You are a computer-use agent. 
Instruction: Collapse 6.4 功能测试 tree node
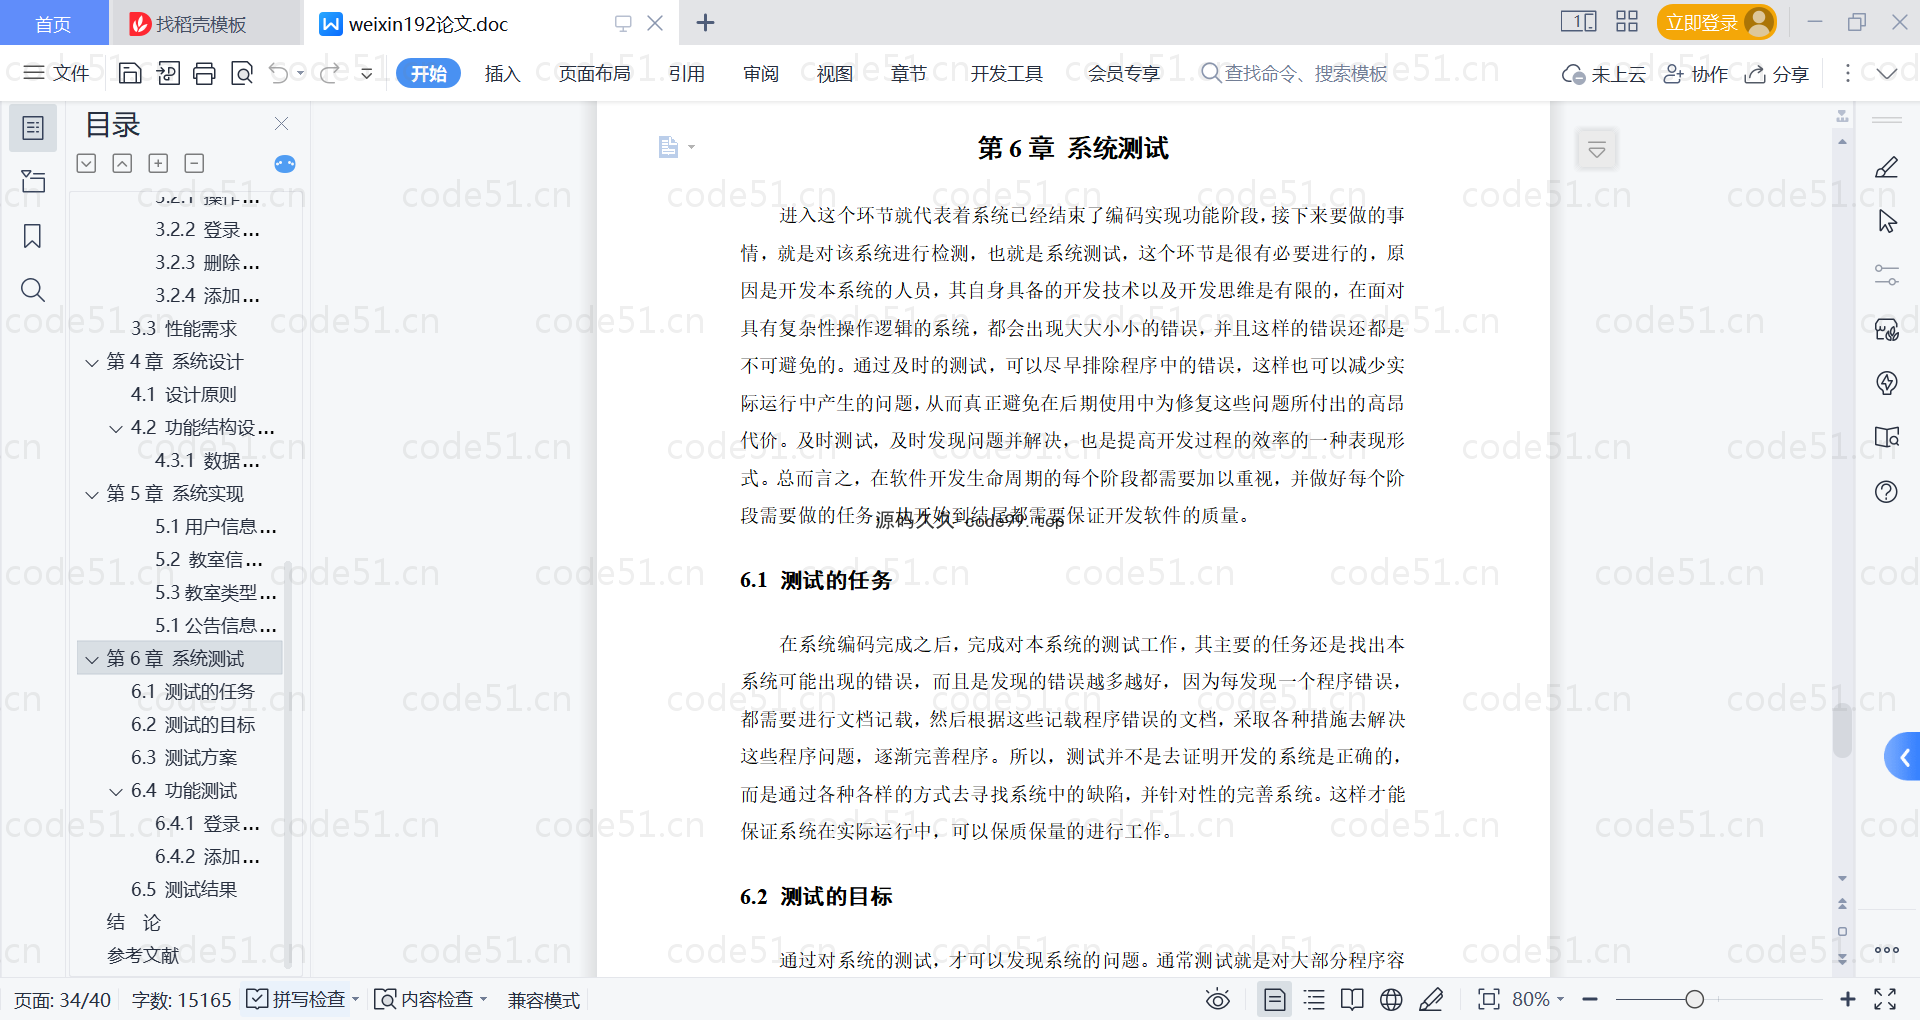116,791
